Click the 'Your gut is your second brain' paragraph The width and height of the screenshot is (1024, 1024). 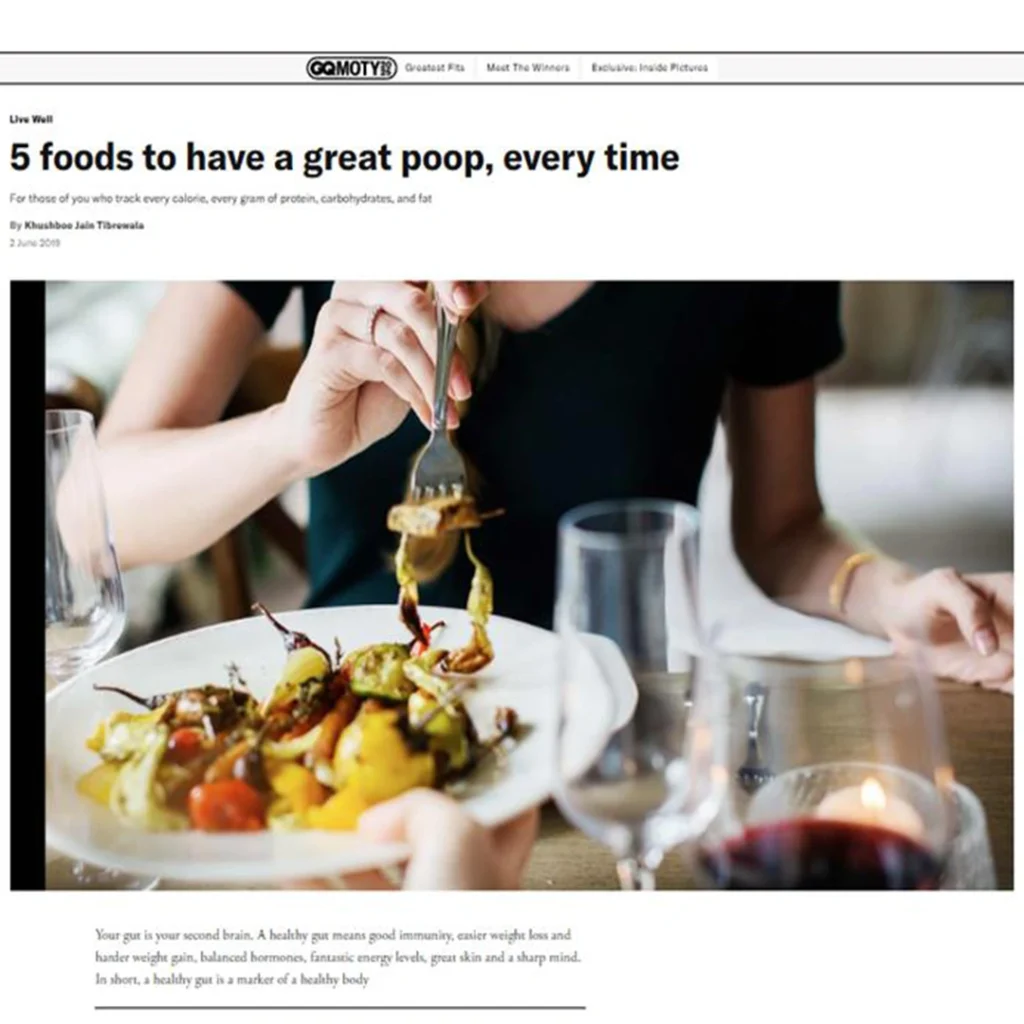(x=338, y=957)
